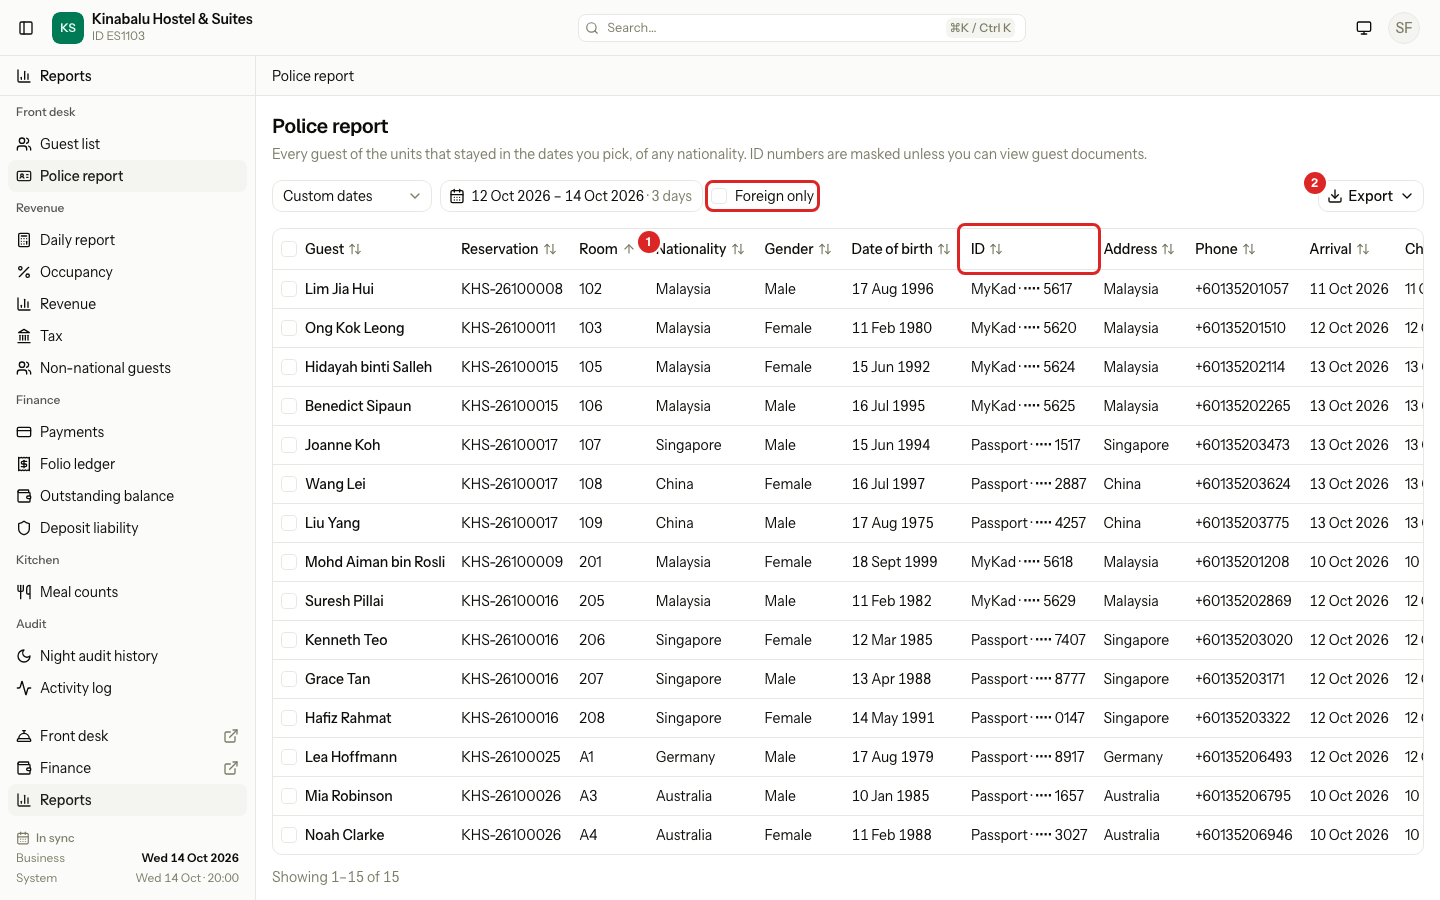Select the checkbox for Joanne Koh

(x=289, y=445)
